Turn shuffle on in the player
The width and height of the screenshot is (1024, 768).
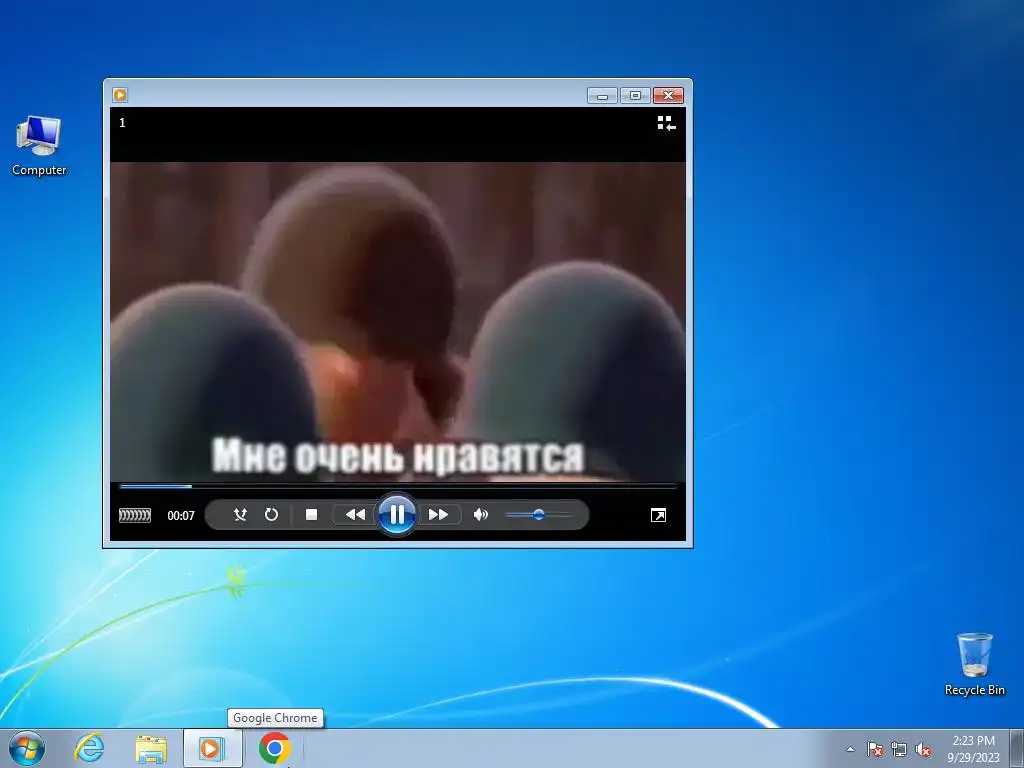coord(240,515)
